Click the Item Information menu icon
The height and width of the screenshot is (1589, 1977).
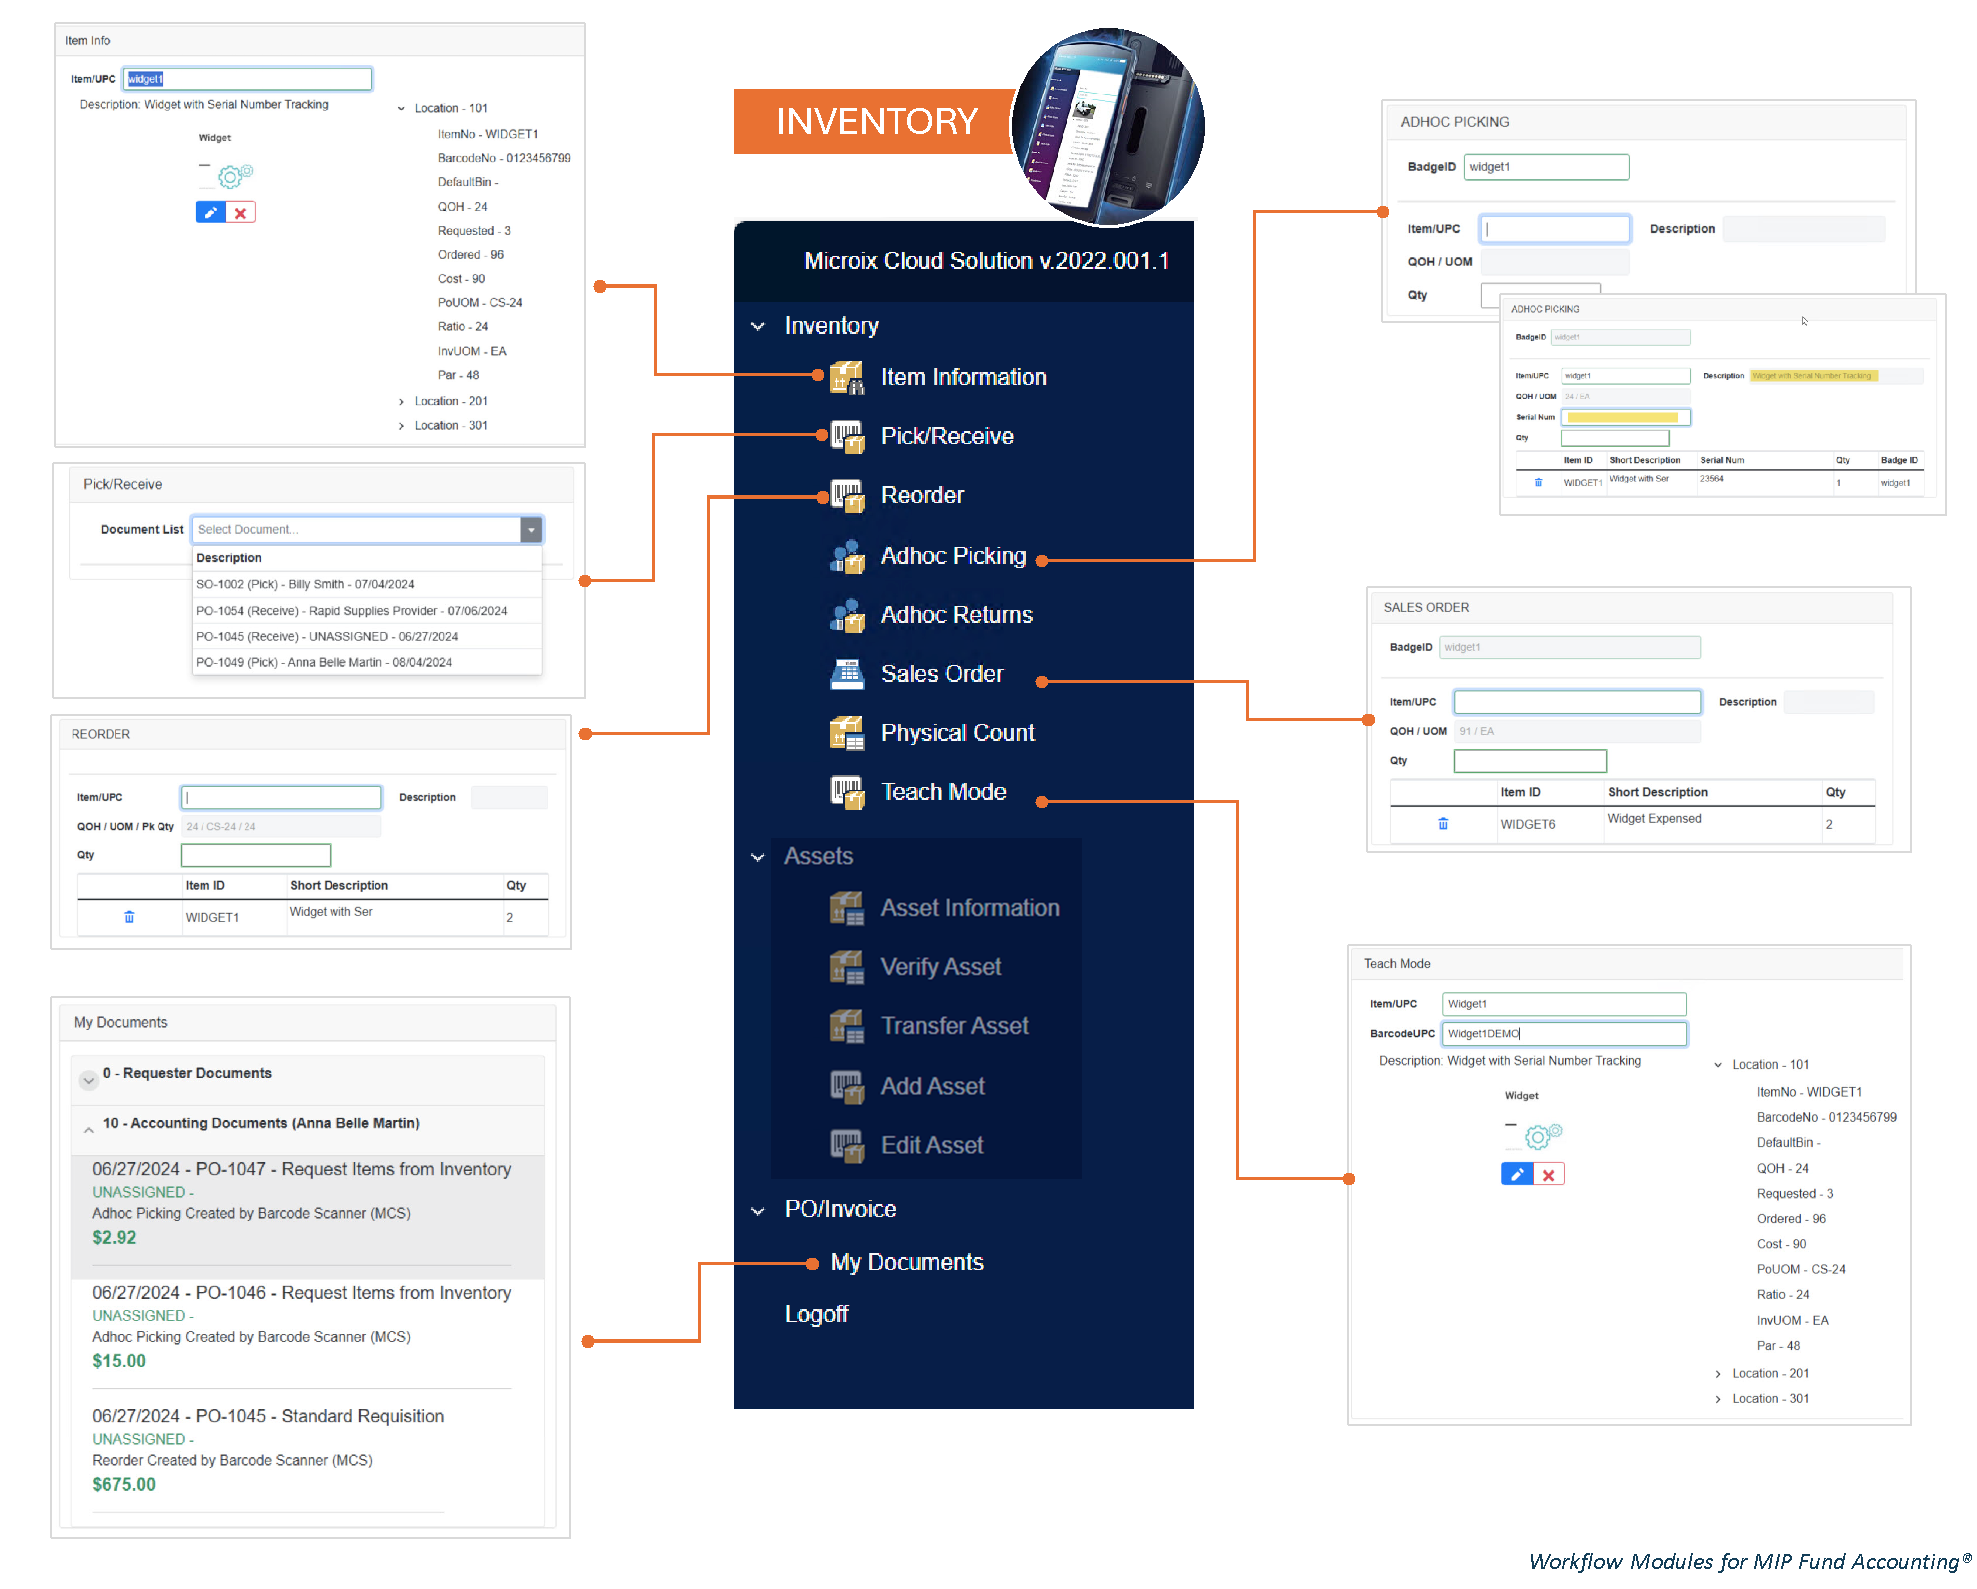(x=846, y=377)
